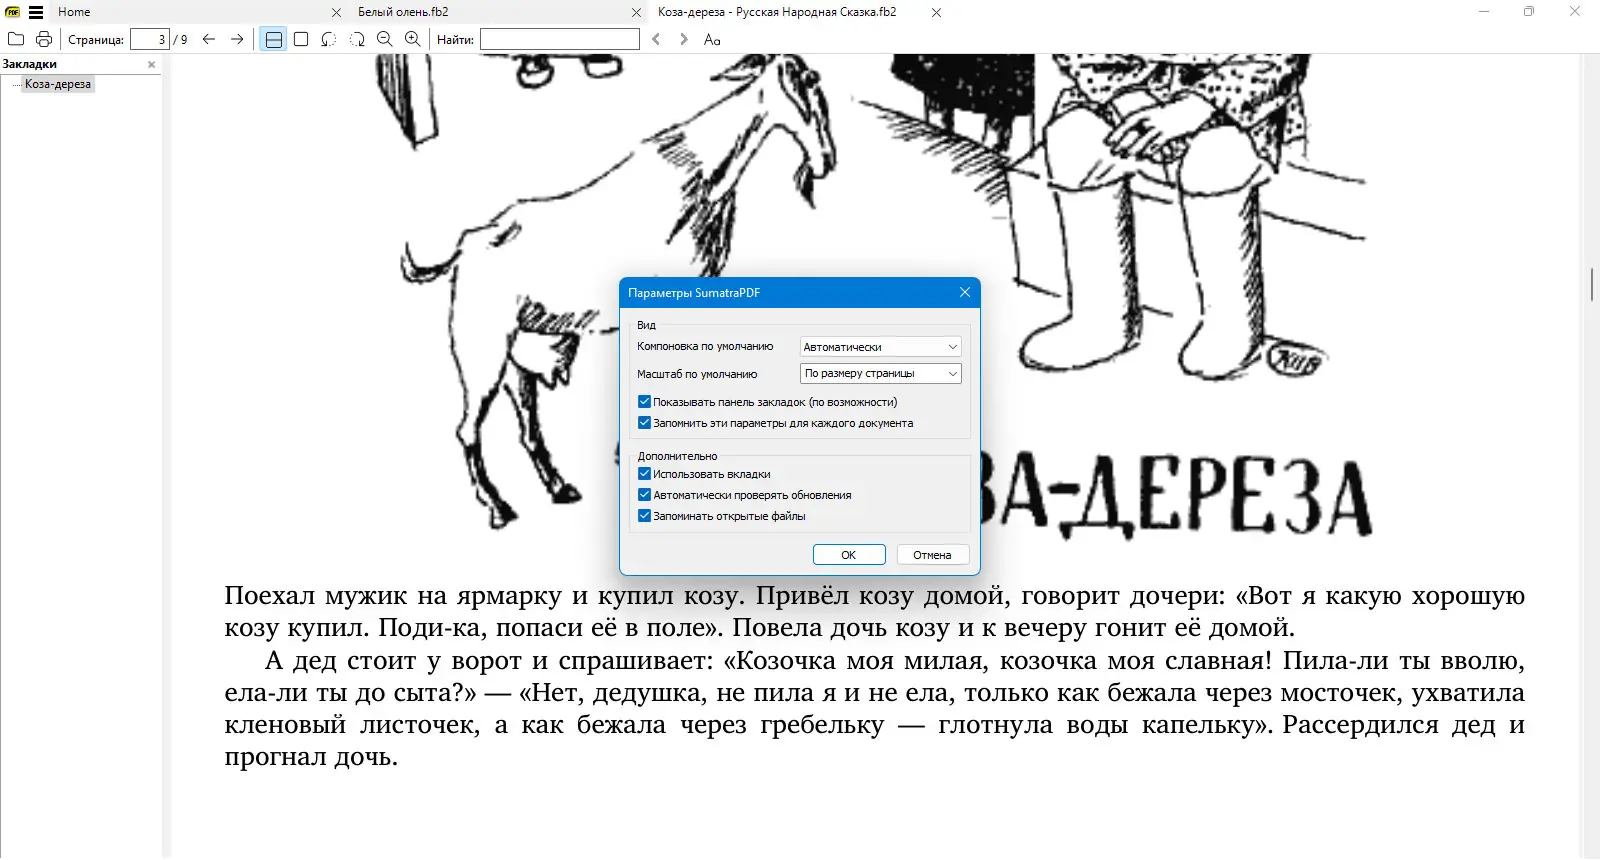
Task: Open the Компоновка по умолчанию dropdown
Action: click(x=881, y=347)
